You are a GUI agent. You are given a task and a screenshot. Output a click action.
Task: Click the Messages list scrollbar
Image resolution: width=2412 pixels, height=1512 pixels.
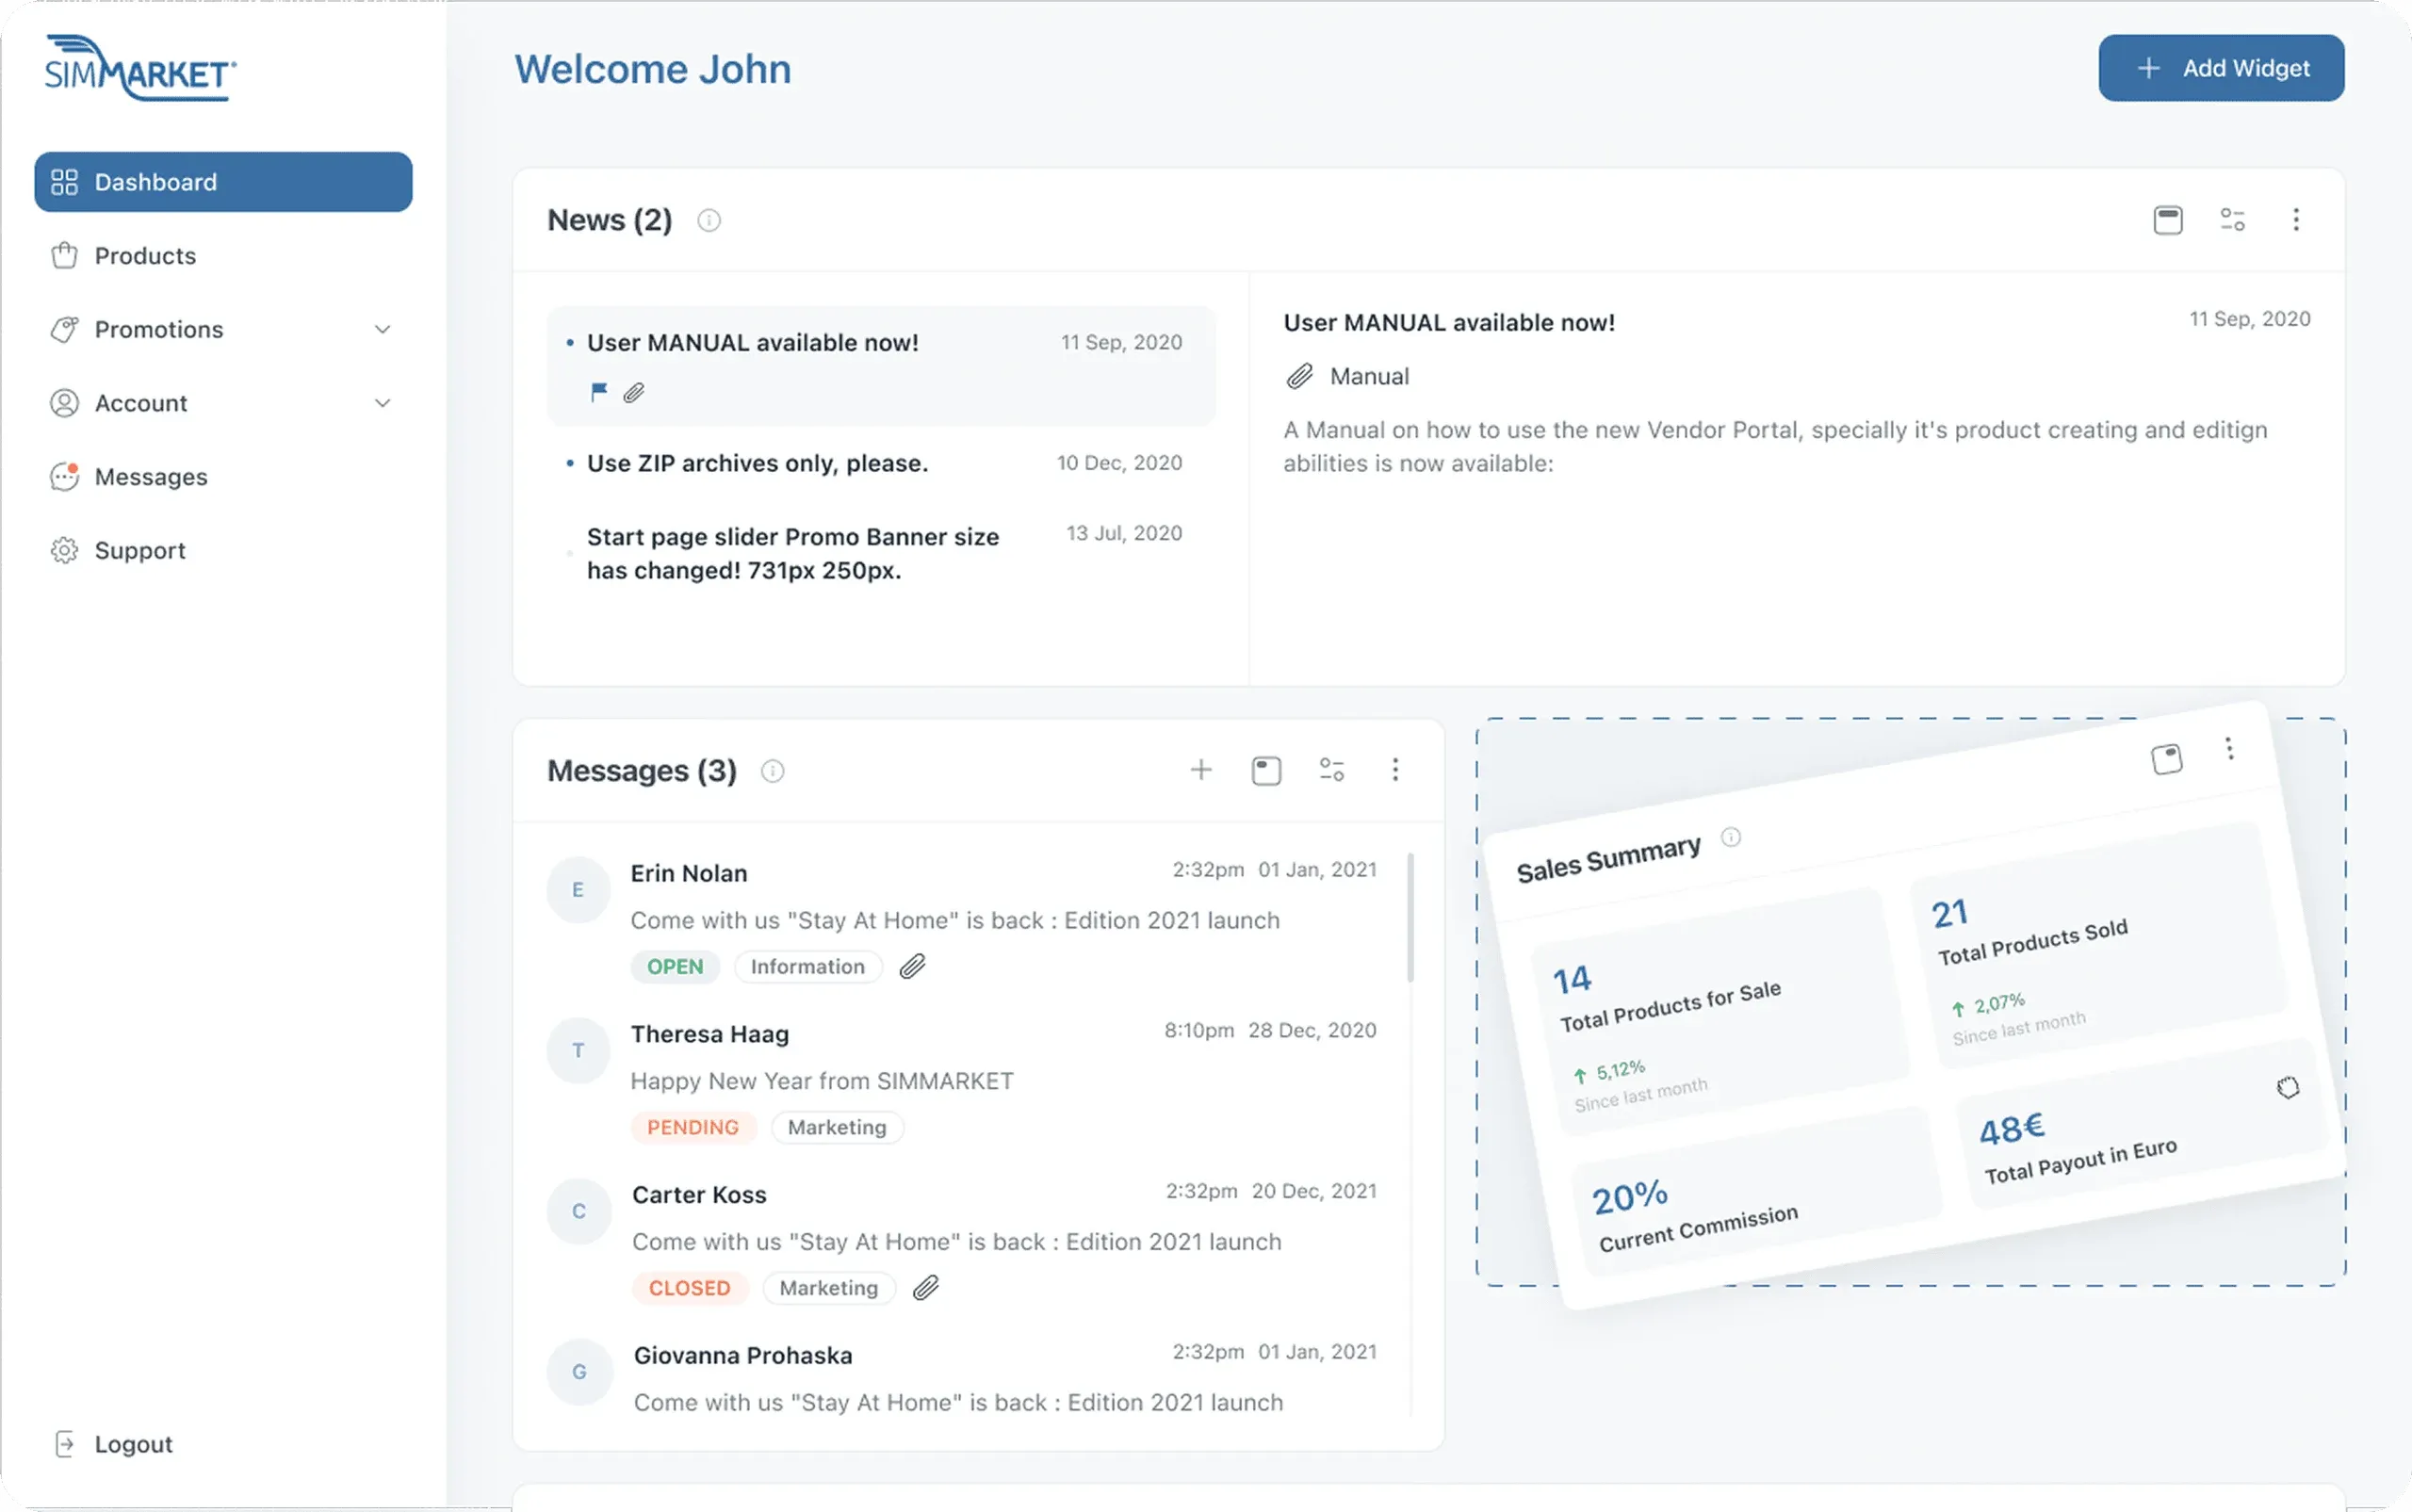click(1411, 917)
